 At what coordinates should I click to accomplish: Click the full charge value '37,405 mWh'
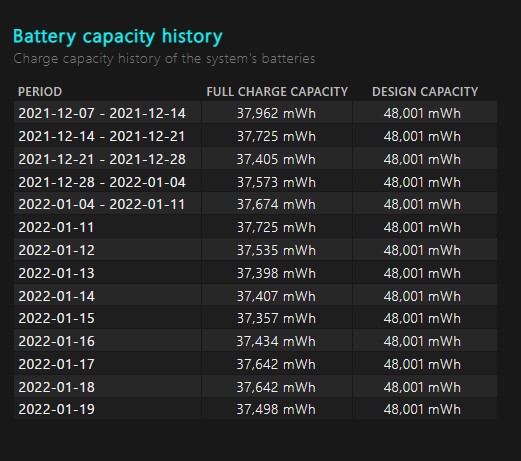(276, 159)
